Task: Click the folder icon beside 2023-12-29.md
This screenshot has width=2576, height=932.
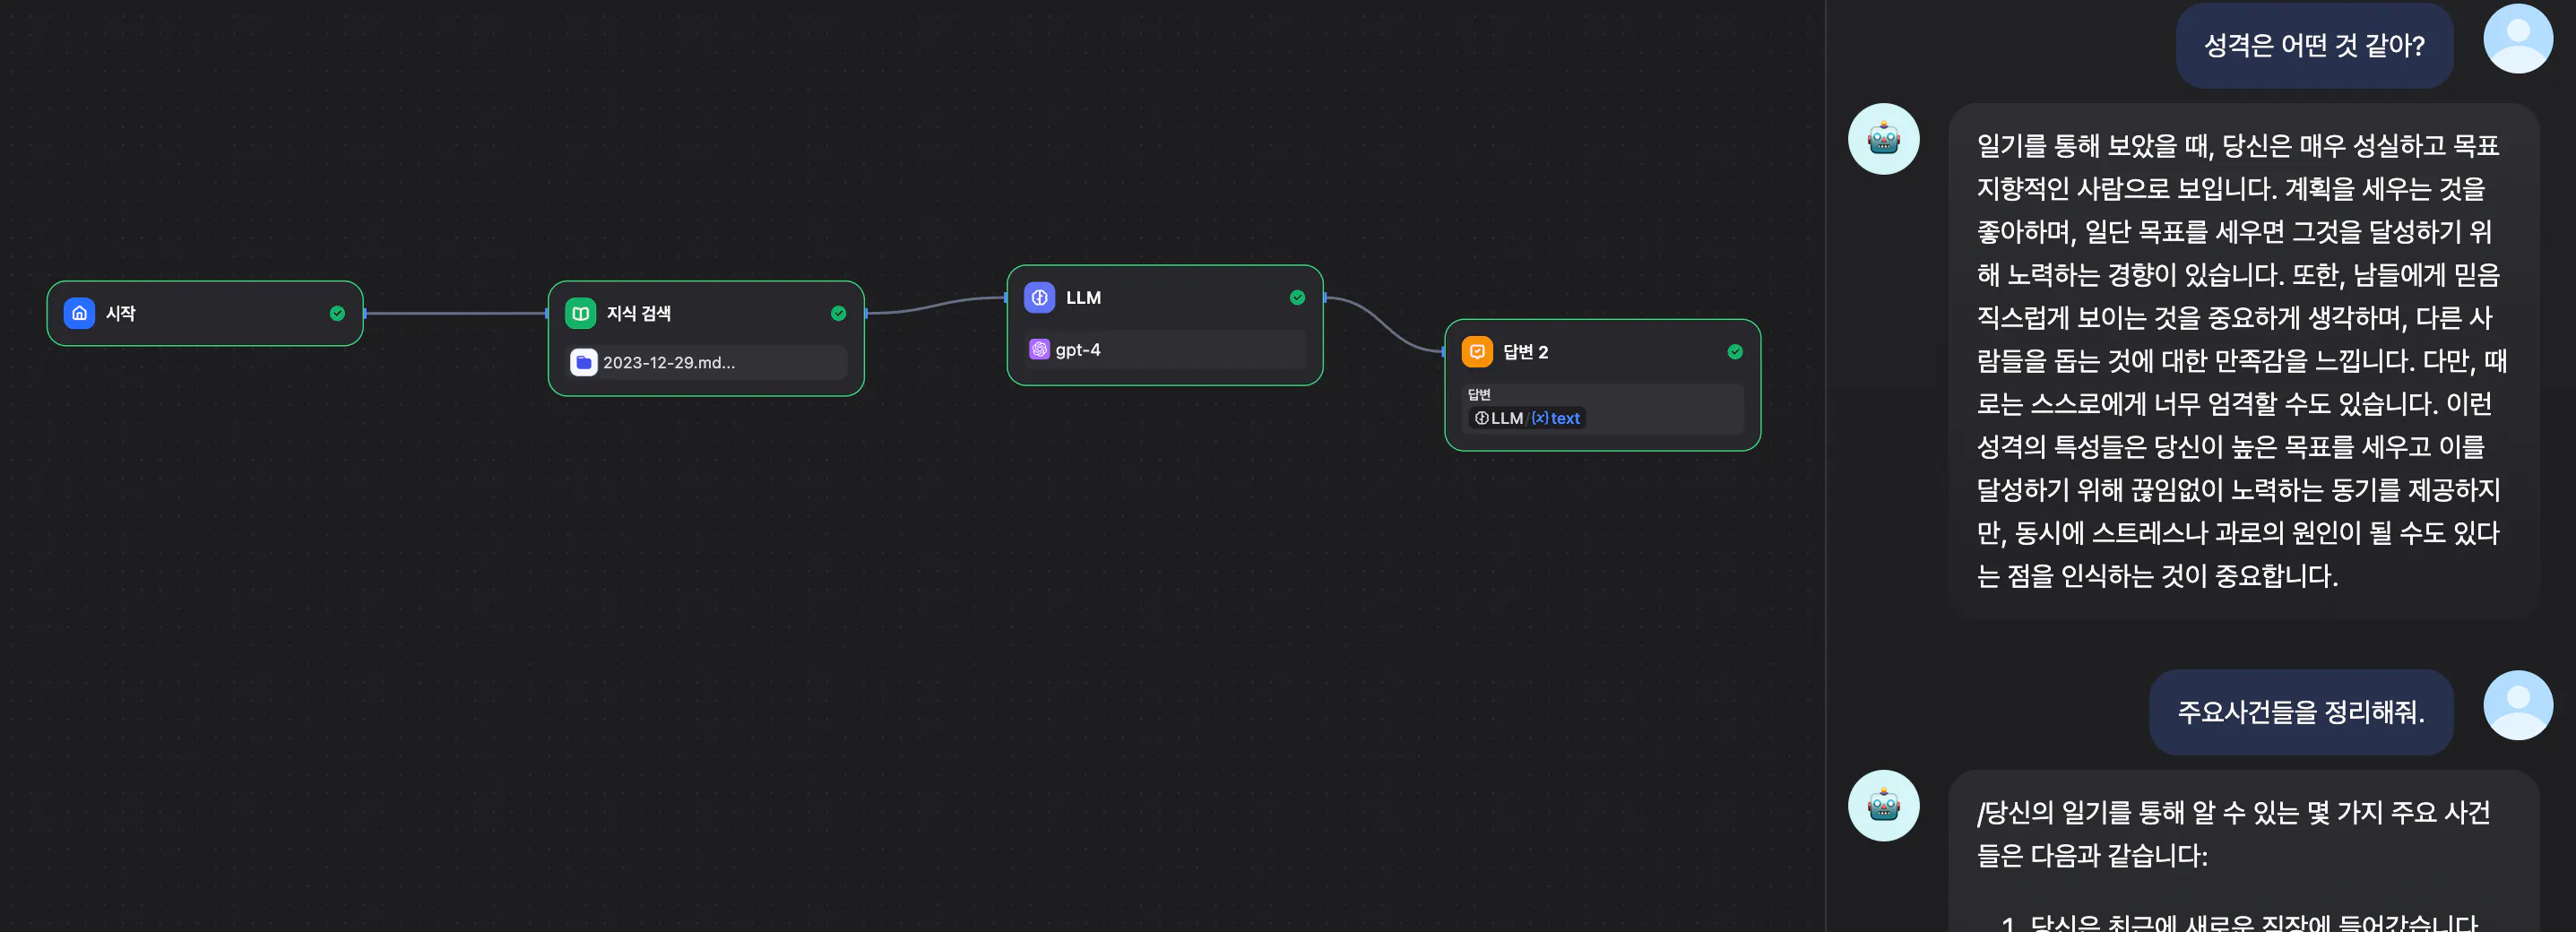Action: pyautogui.click(x=584, y=362)
